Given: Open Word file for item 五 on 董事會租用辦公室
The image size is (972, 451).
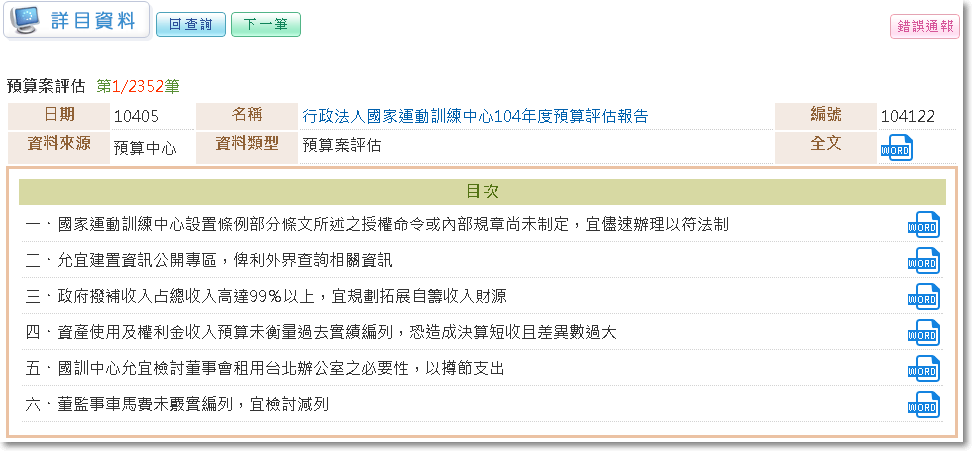Looking at the screenshot, I should coord(923,369).
